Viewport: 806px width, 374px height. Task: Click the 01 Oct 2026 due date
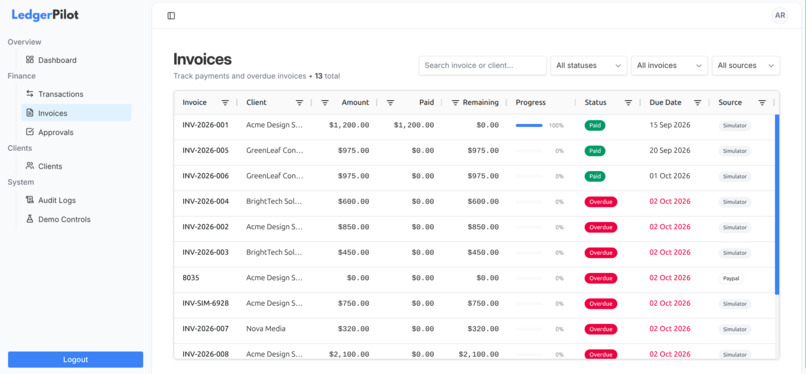(x=670, y=176)
